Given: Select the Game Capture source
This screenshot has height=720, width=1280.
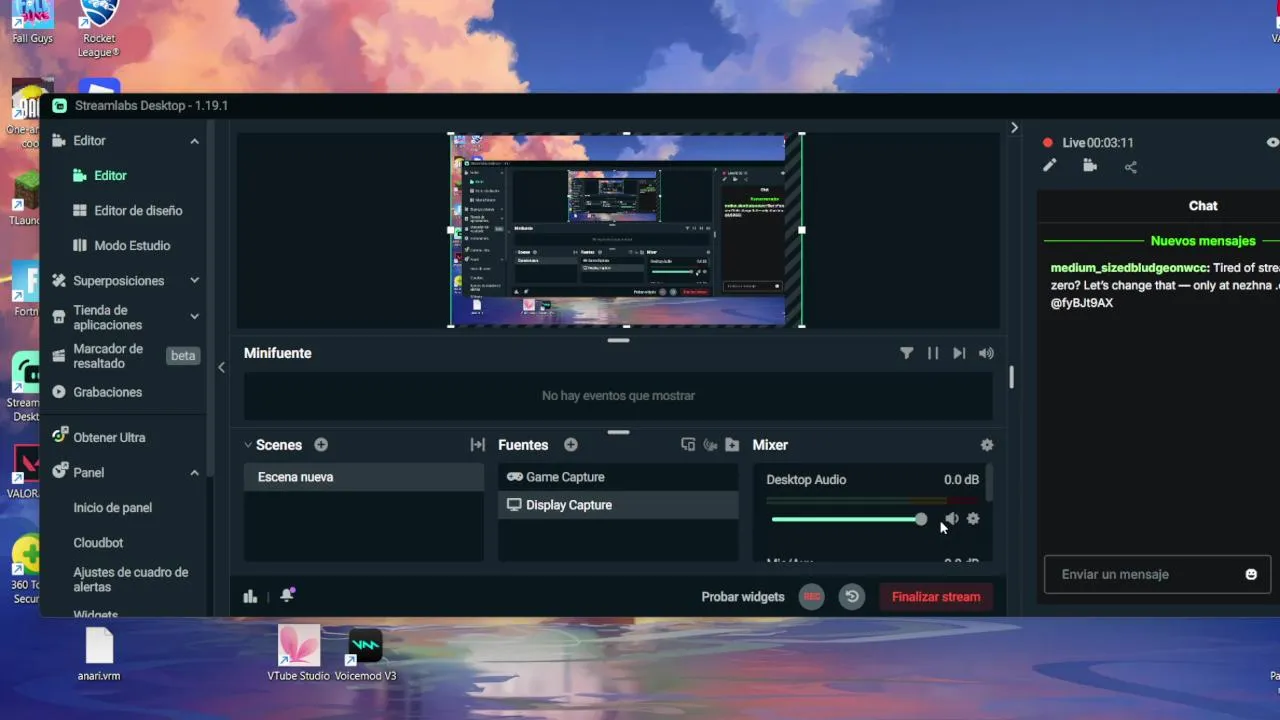Looking at the screenshot, I should click(x=618, y=477).
